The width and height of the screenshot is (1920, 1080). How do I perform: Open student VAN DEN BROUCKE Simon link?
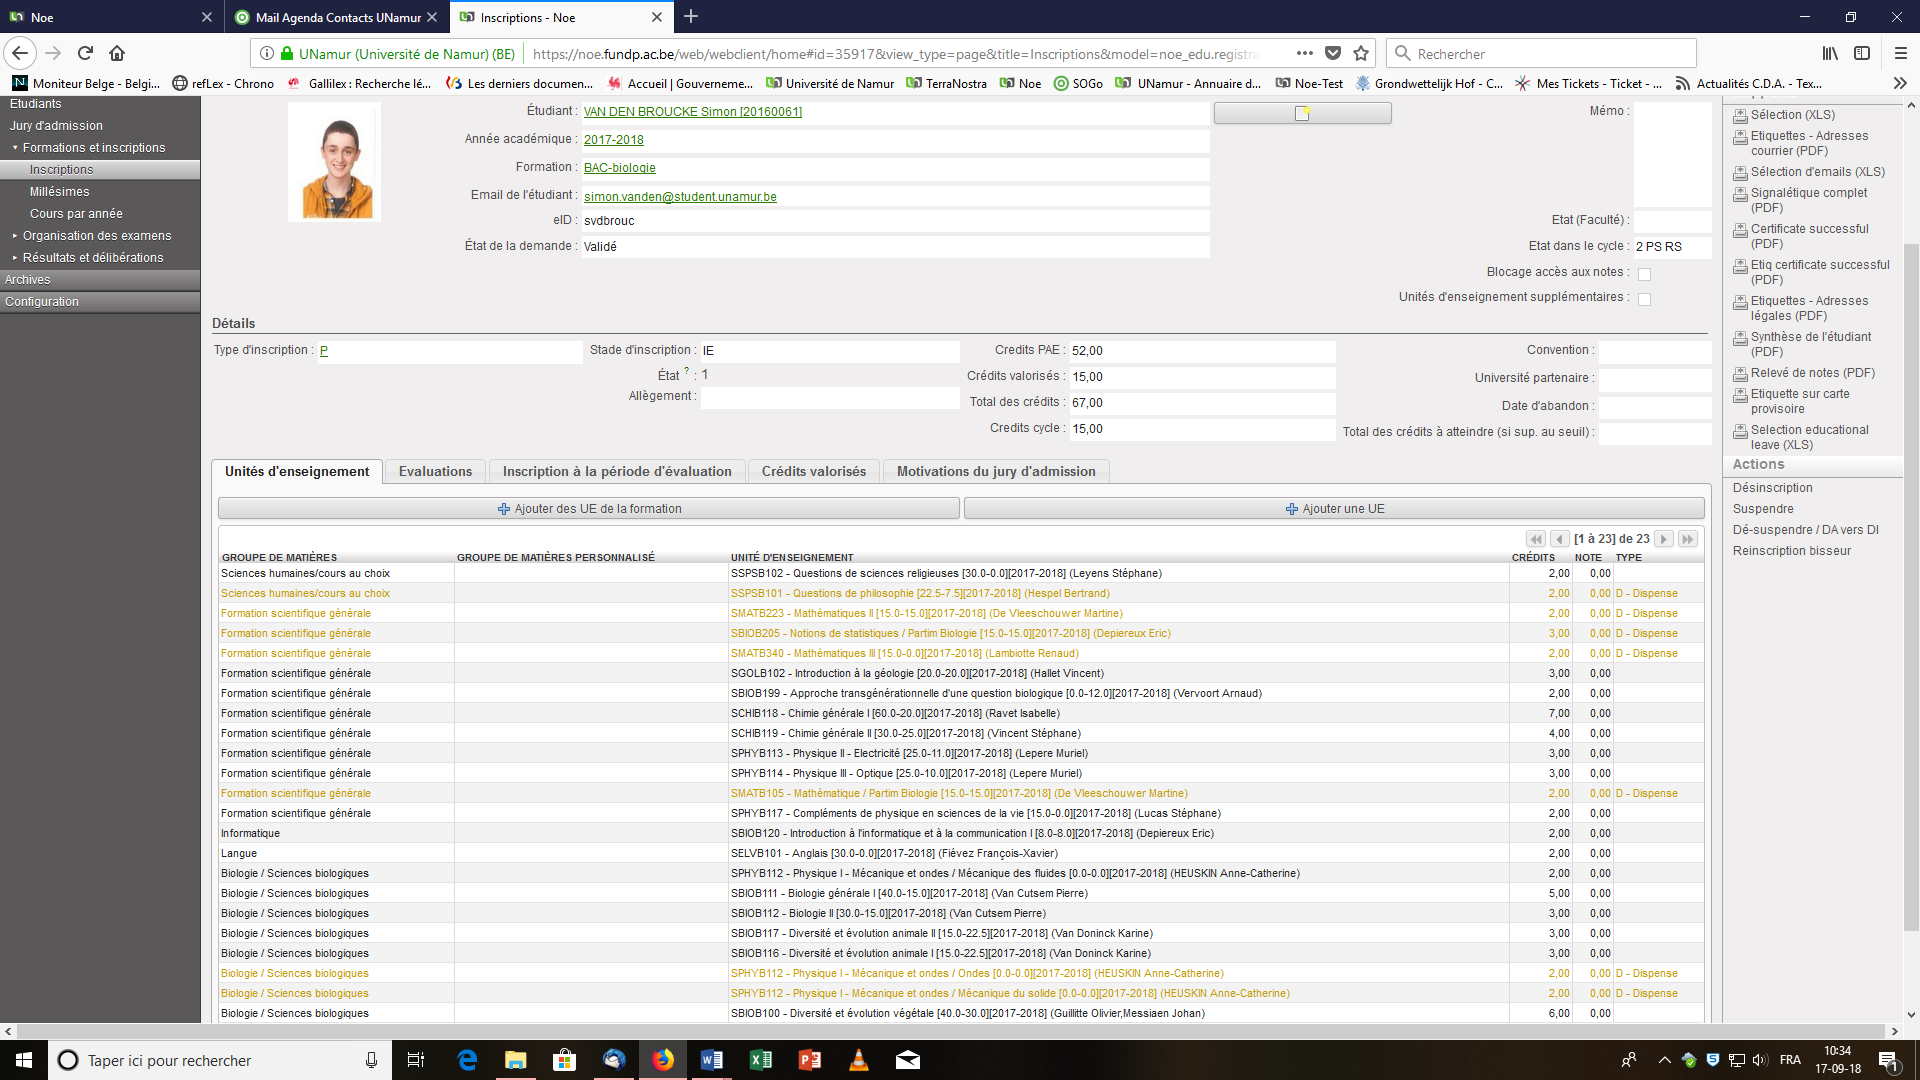[x=692, y=112]
